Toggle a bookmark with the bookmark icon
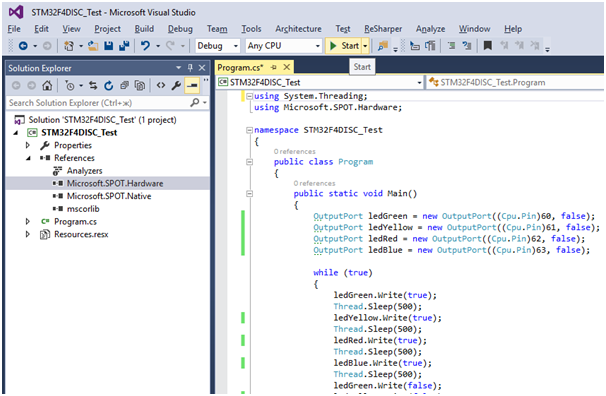 click(x=488, y=46)
